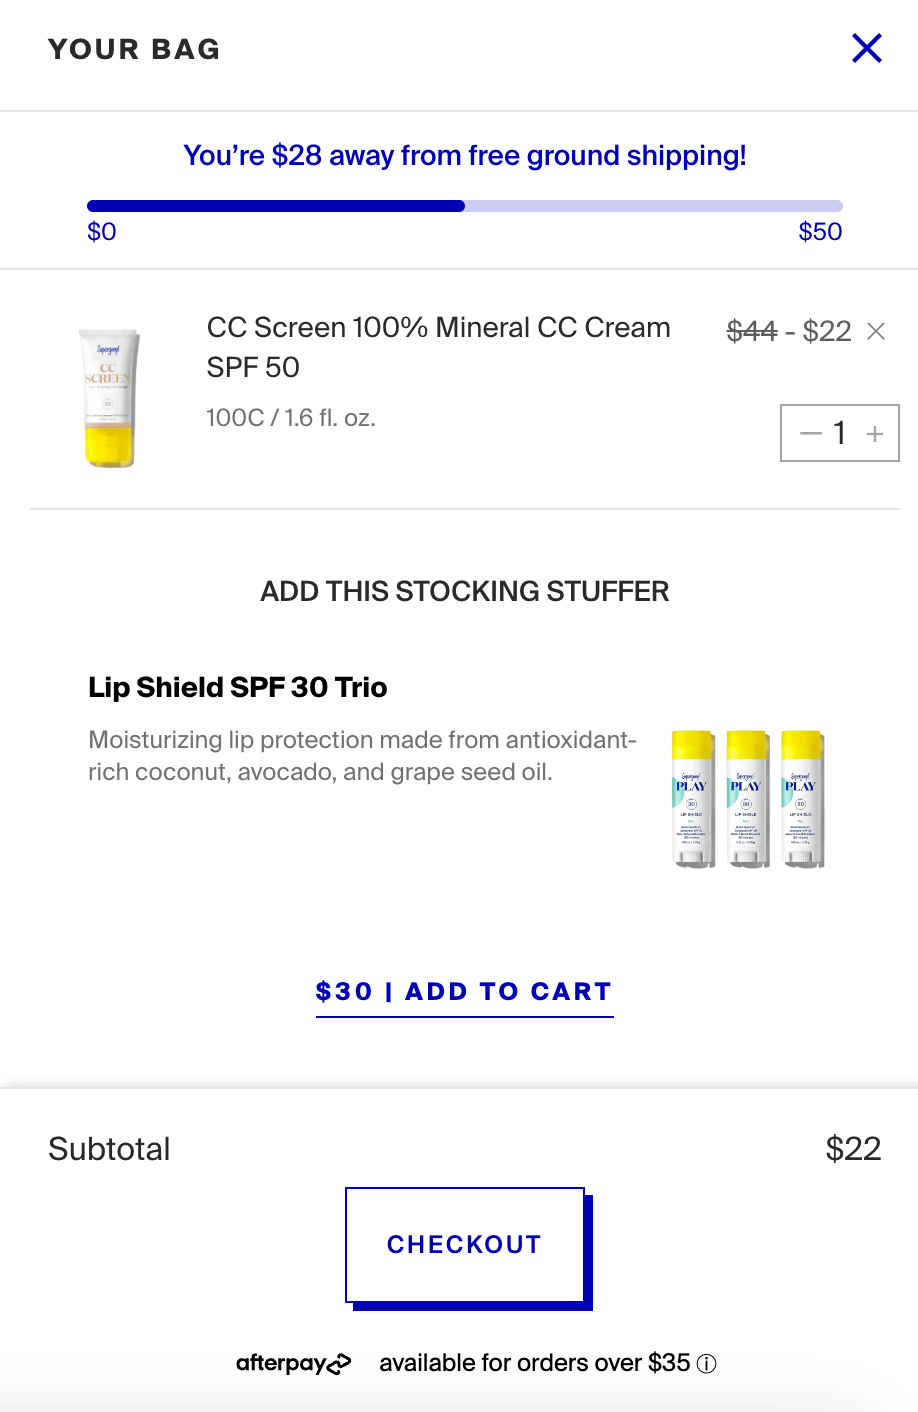Viewport: 918px width, 1412px height.
Task: Click the $0 label under the progress bar
Action: coord(102,231)
